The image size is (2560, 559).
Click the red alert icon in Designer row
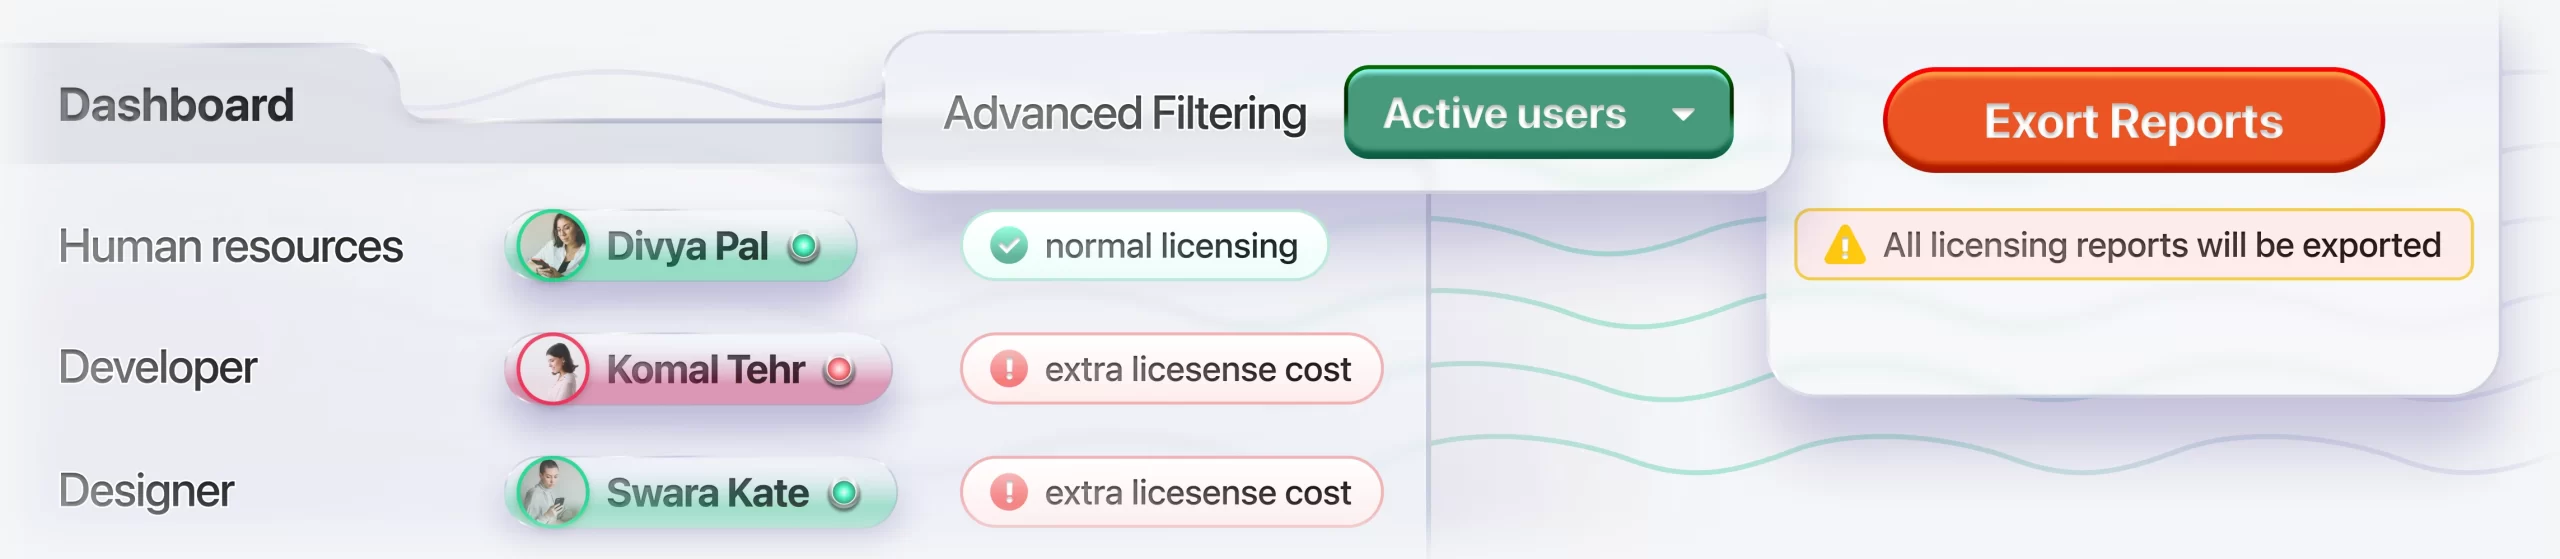click(x=1009, y=492)
